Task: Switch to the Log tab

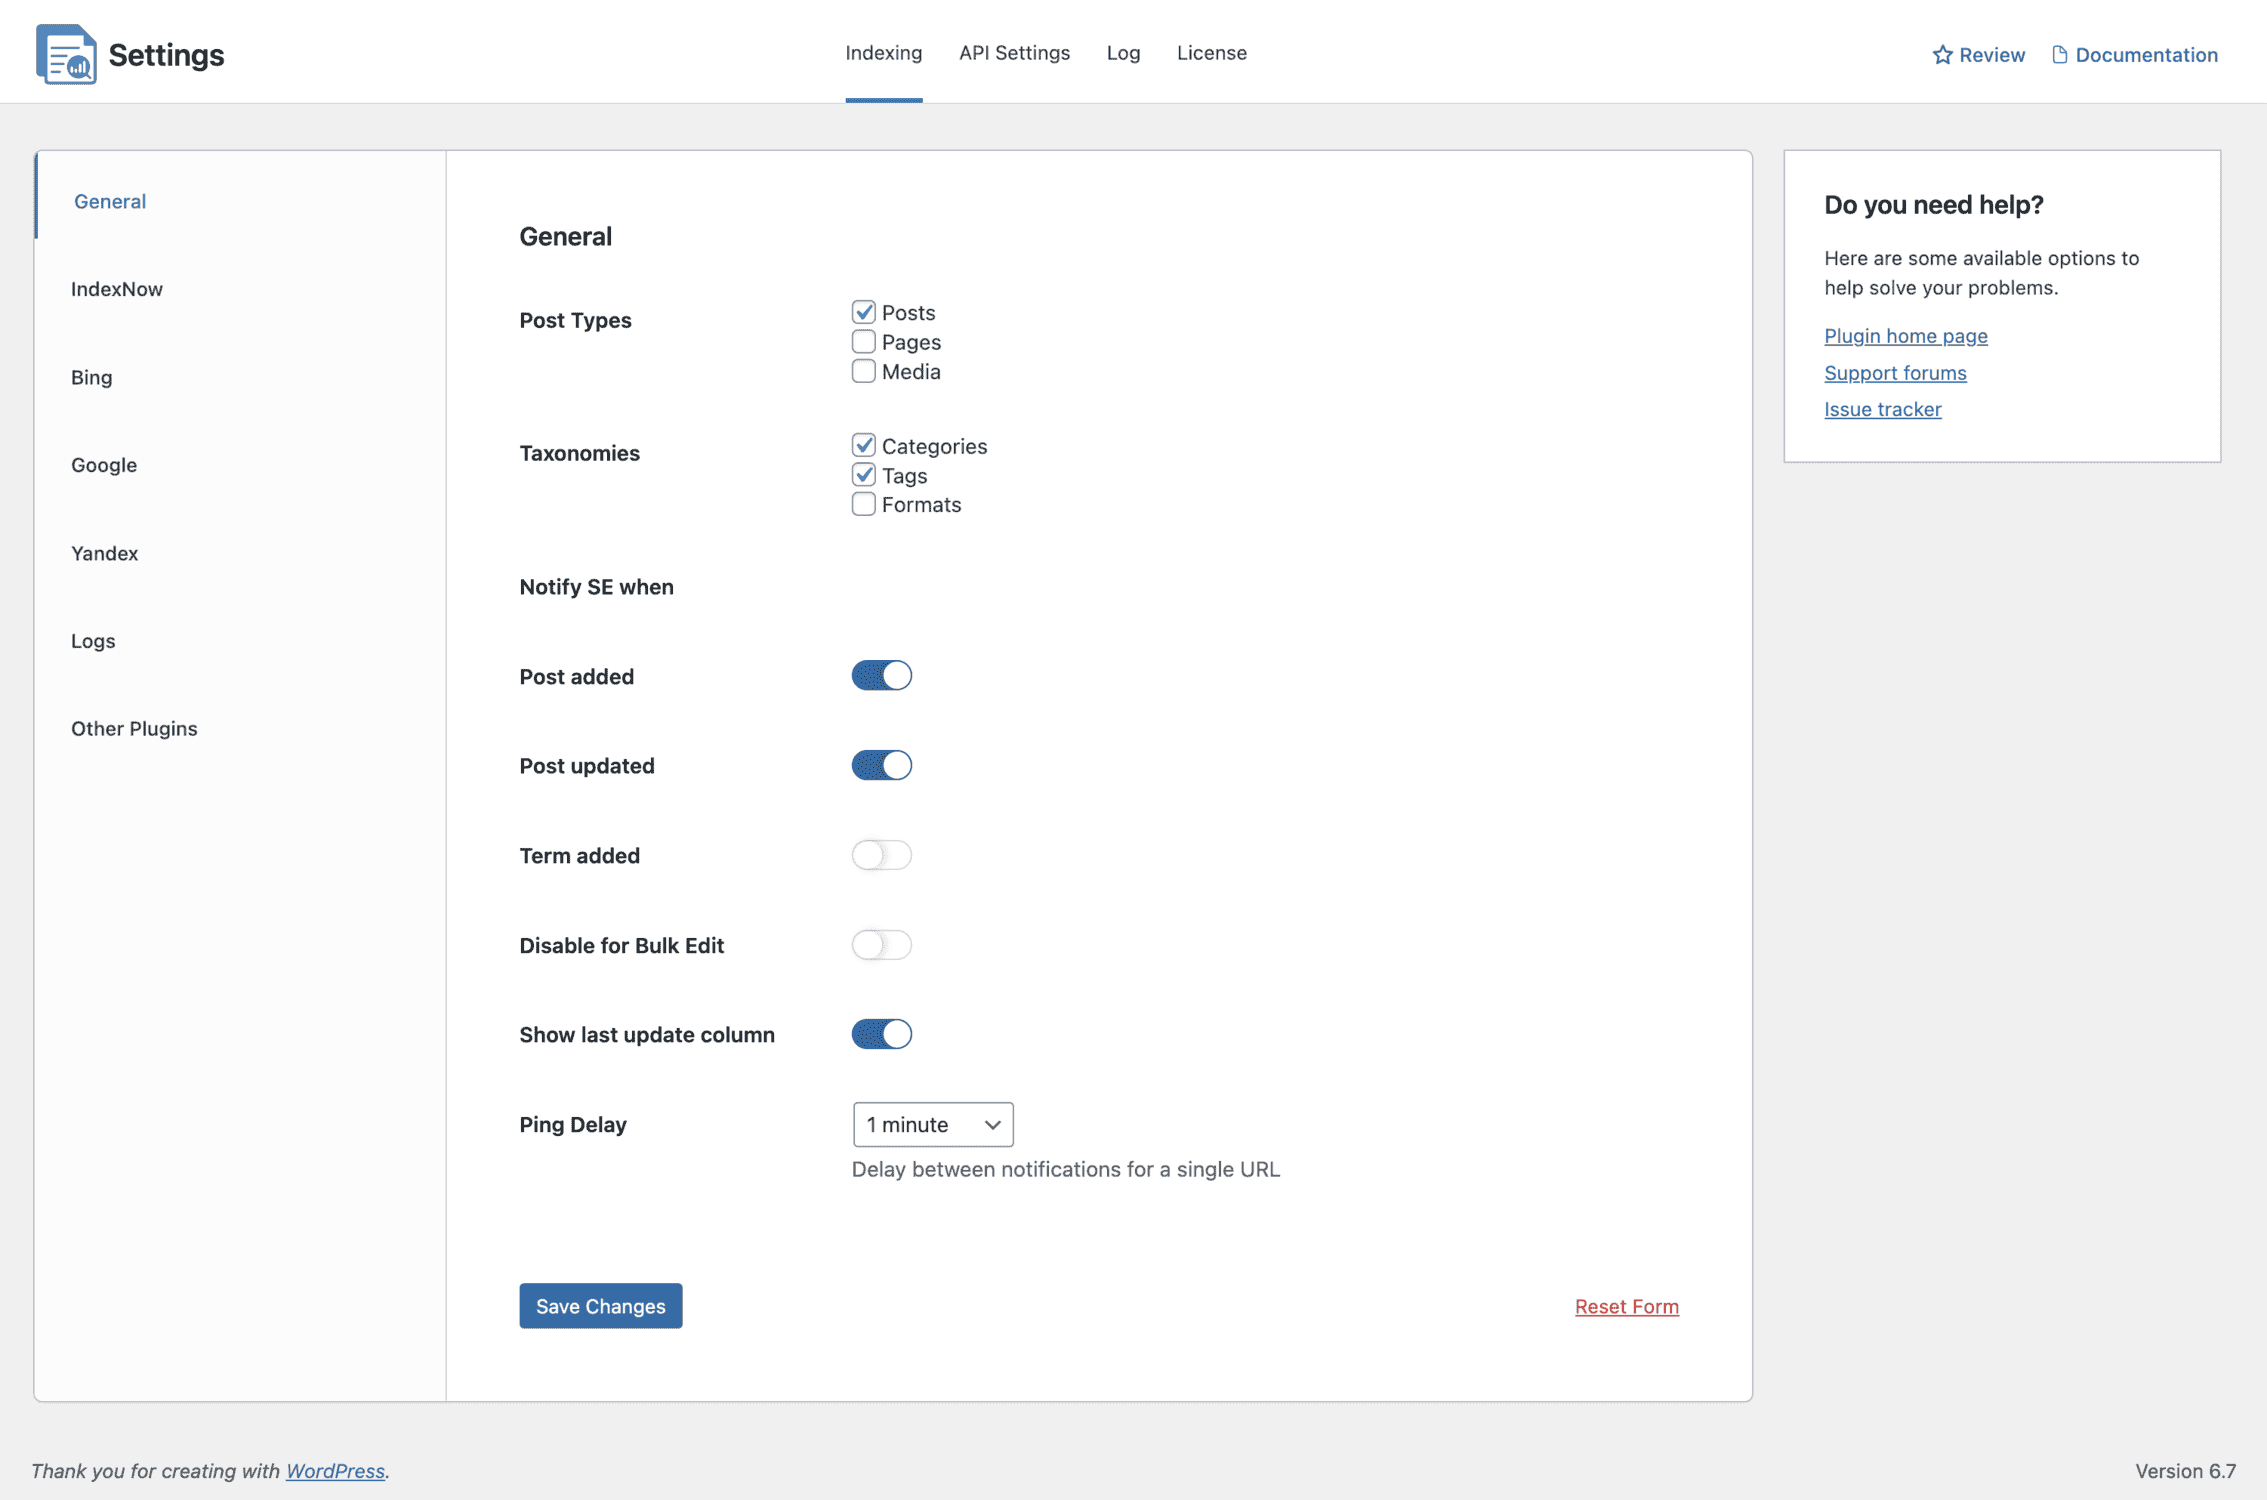Action: pos(1122,52)
